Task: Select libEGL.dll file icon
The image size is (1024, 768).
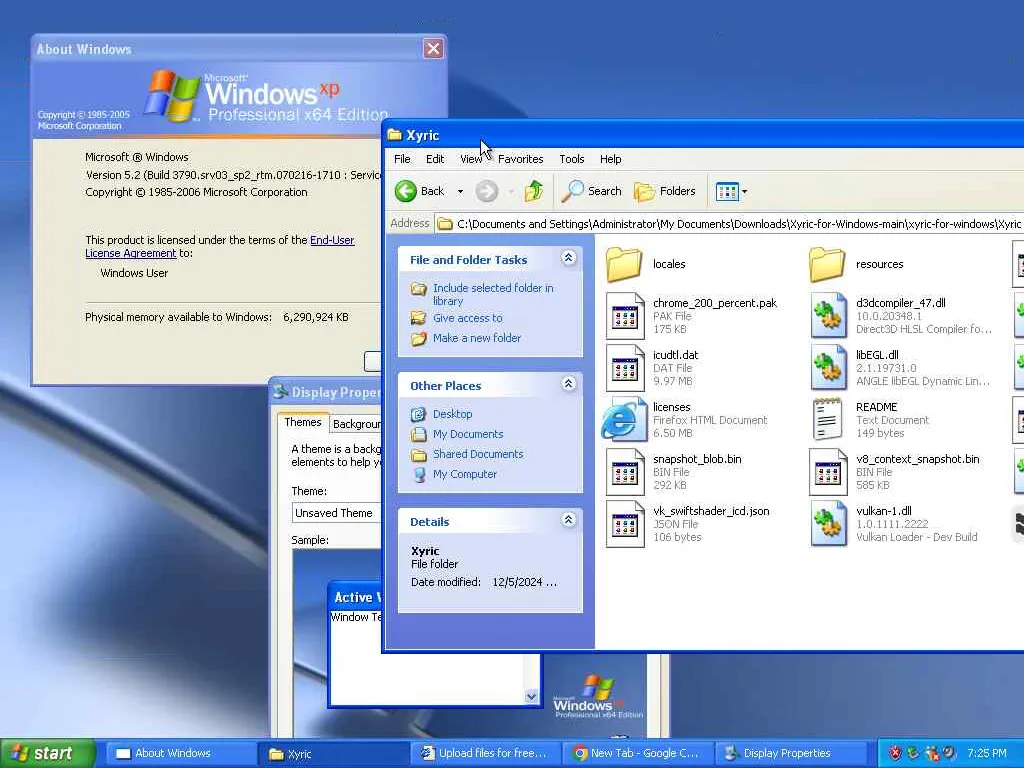Action: [x=828, y=368]
